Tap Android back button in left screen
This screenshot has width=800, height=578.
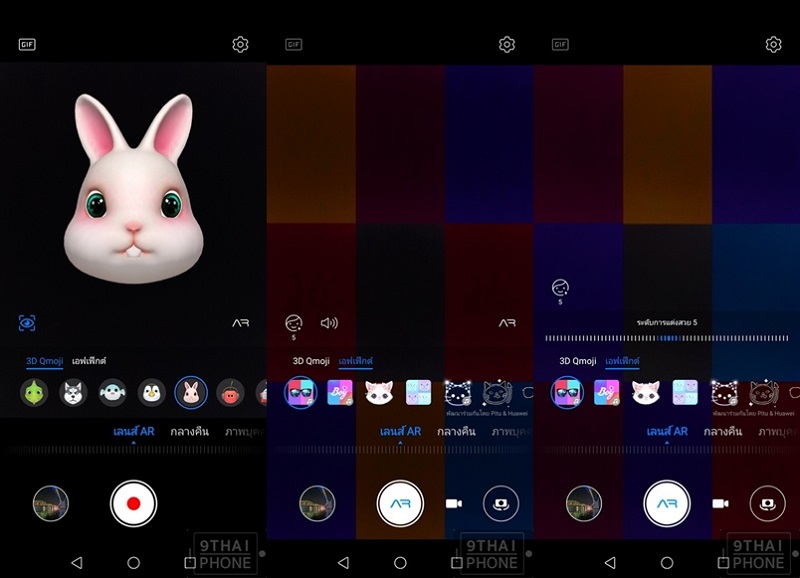point(77,563)
